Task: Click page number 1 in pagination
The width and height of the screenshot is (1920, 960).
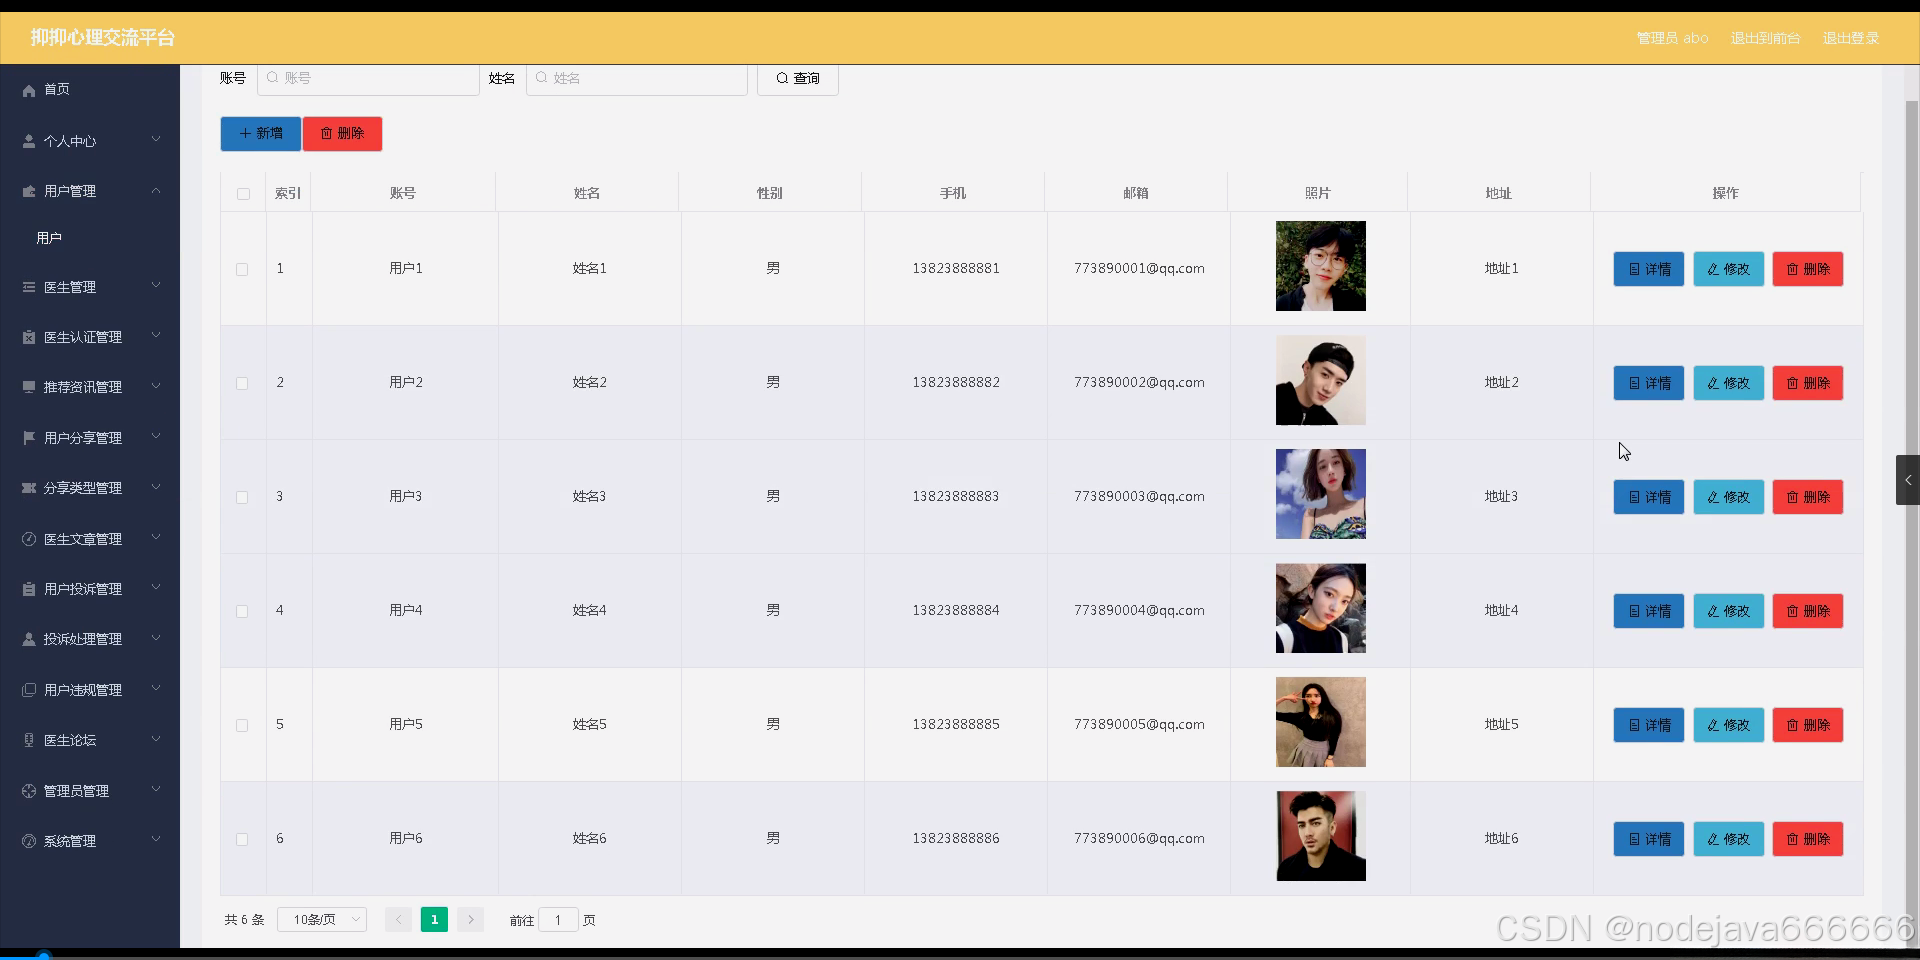Action: point(434,920)
